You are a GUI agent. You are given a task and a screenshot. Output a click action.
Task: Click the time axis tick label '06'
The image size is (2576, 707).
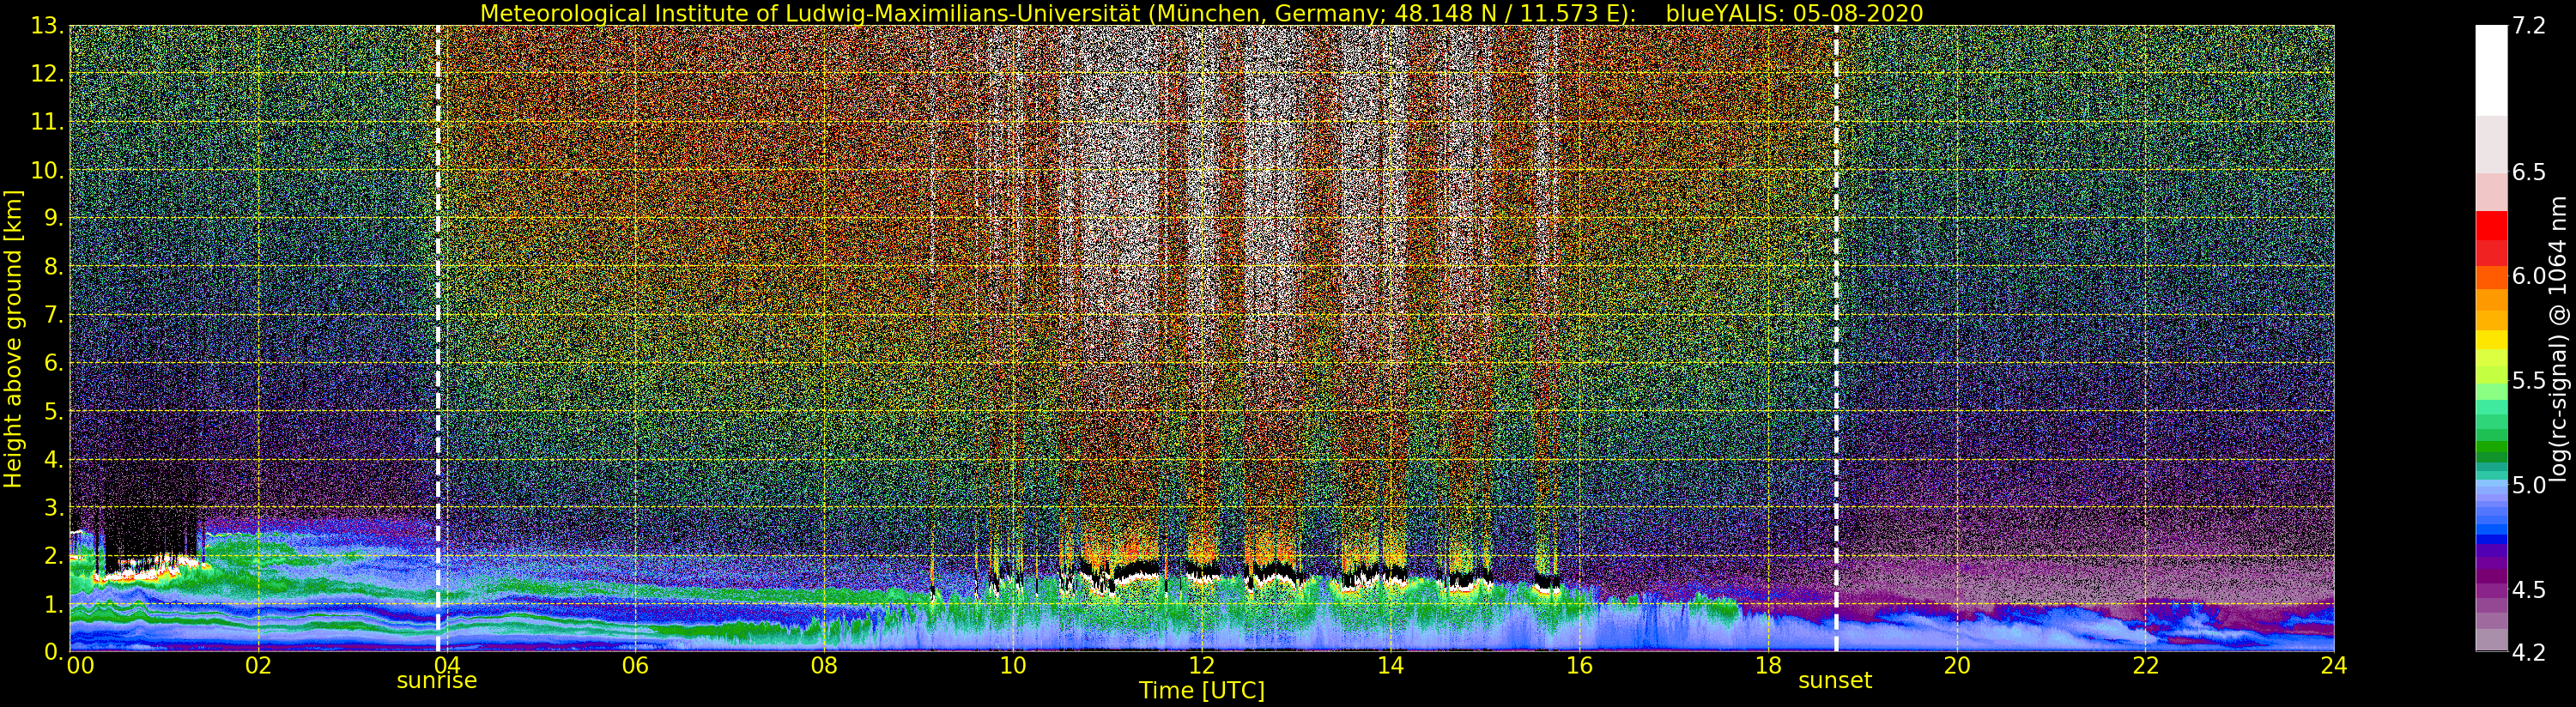[x=635, y=666]
